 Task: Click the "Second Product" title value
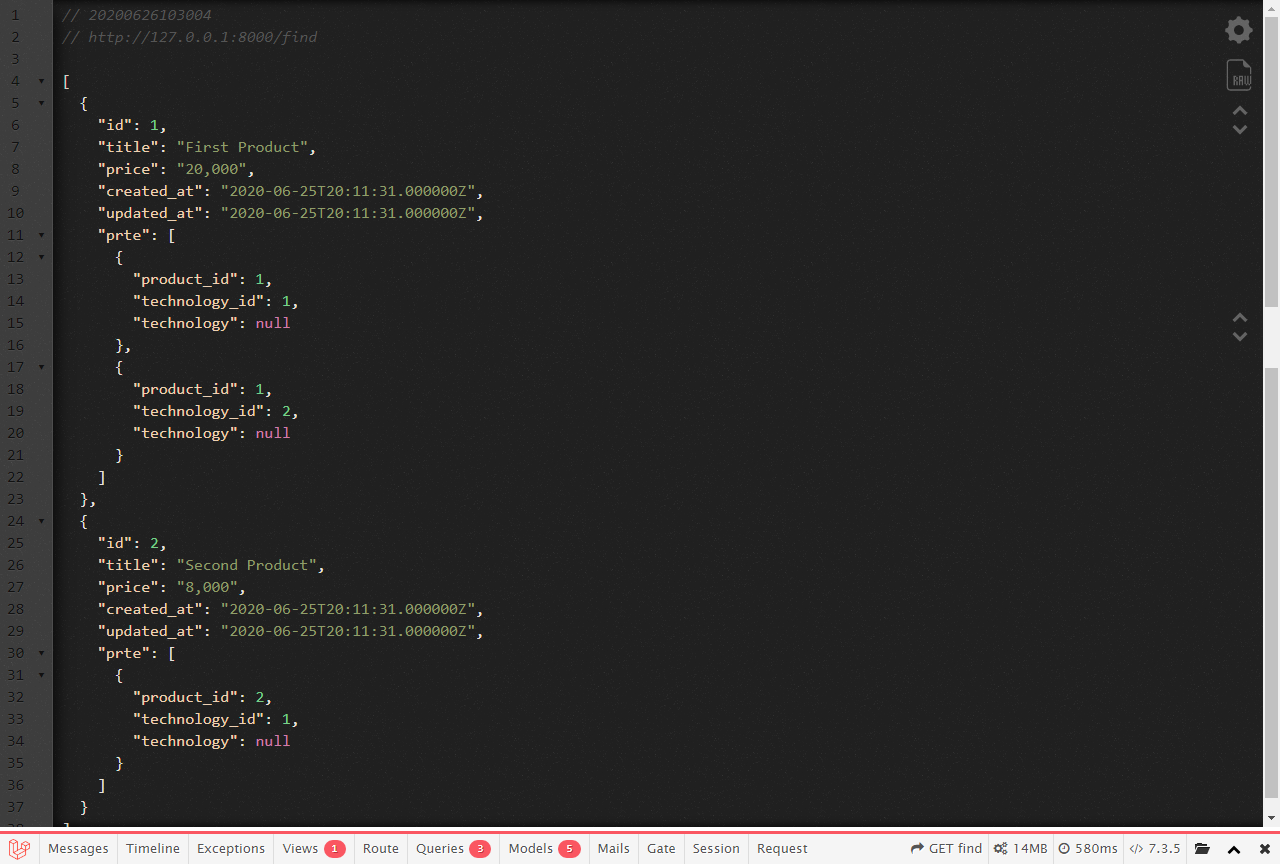(x=247, y=565)
